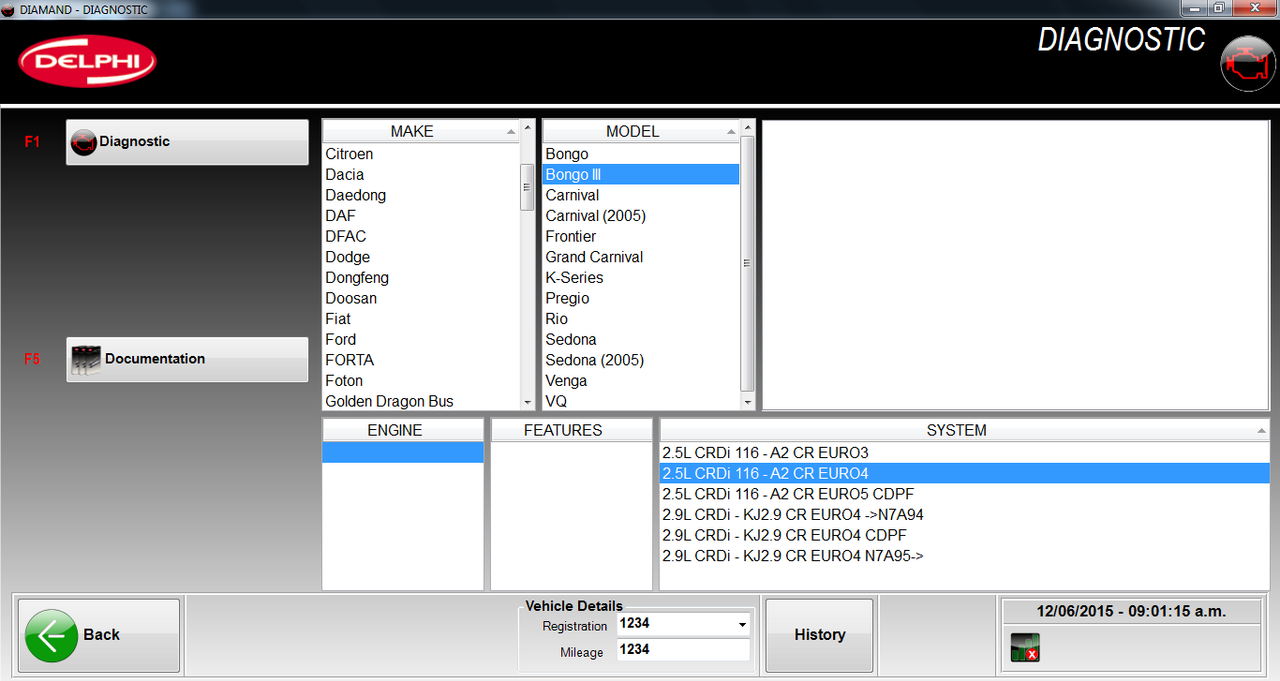
Task: Select the highlighted Bongo III model
Action: point(641,175)
